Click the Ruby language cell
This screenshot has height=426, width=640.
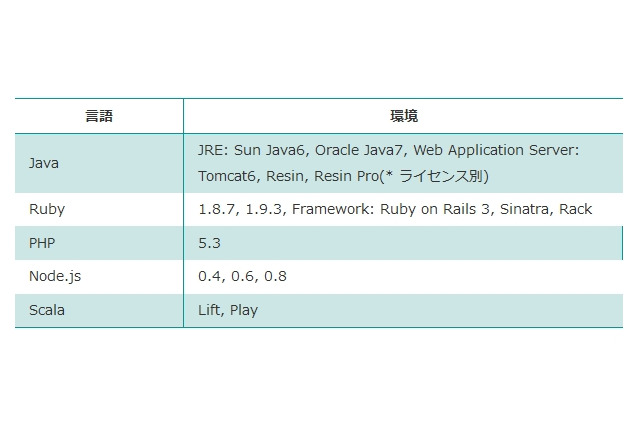[99, 209]
